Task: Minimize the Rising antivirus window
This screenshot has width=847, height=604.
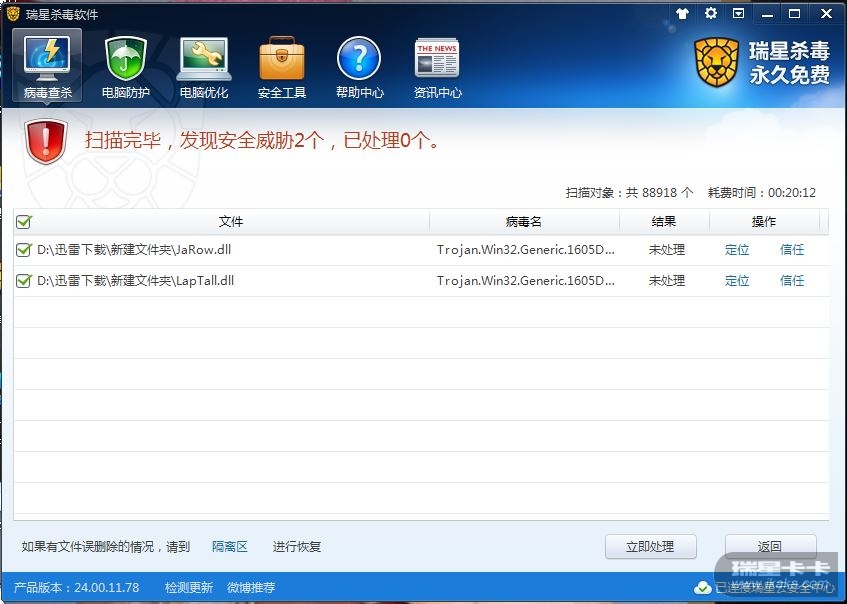Action: tap(767, 14)
